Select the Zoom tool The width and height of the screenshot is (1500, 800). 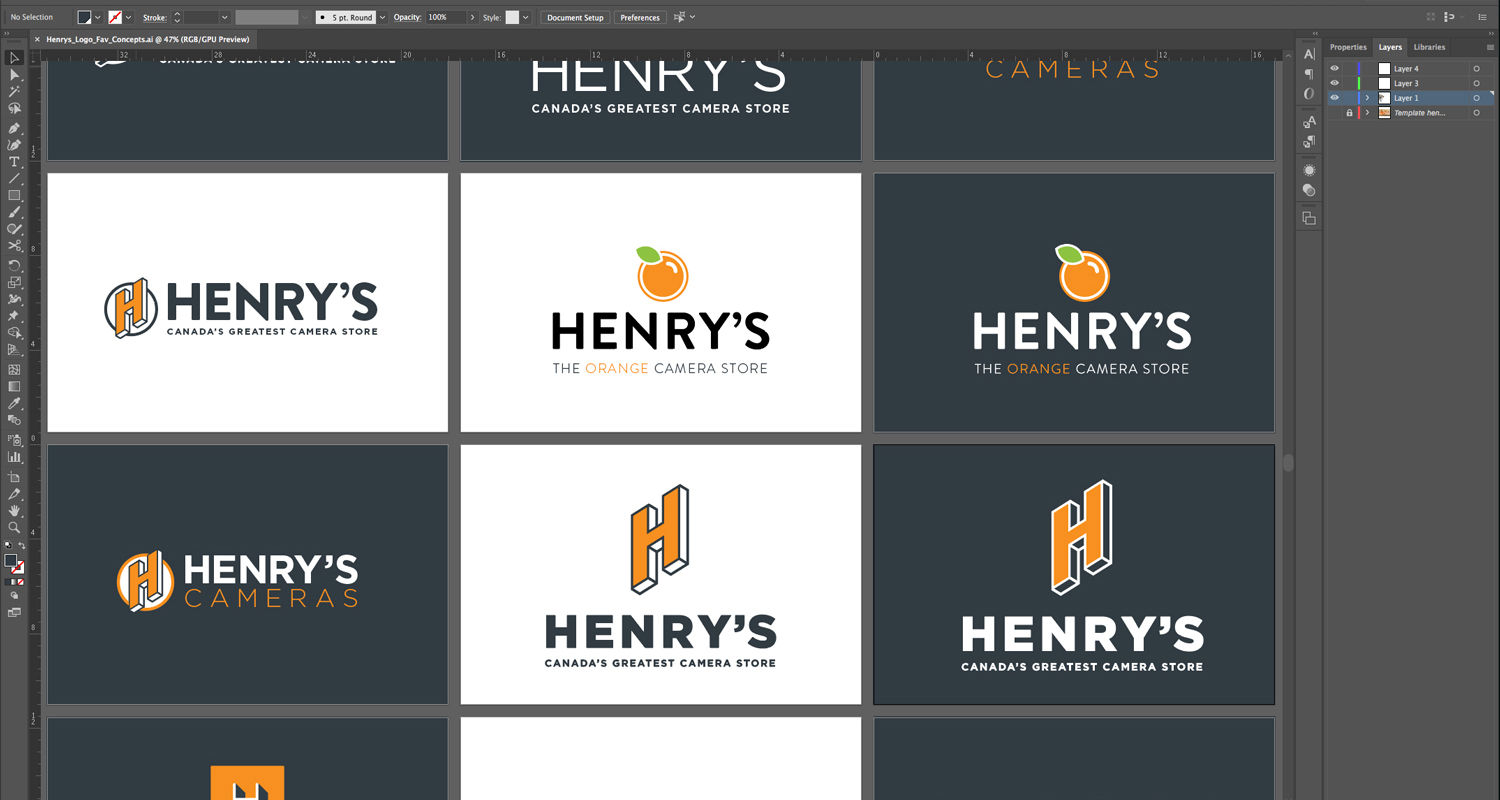[x=14, y=528]
